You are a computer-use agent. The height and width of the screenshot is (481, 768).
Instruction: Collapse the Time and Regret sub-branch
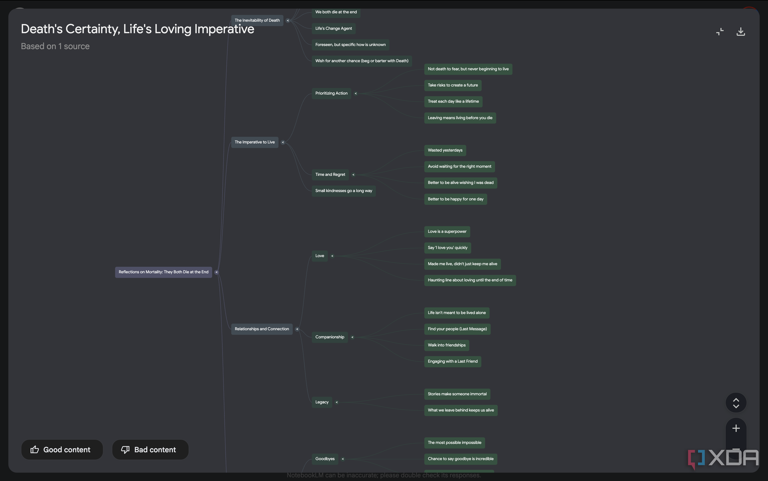[352, 174]
